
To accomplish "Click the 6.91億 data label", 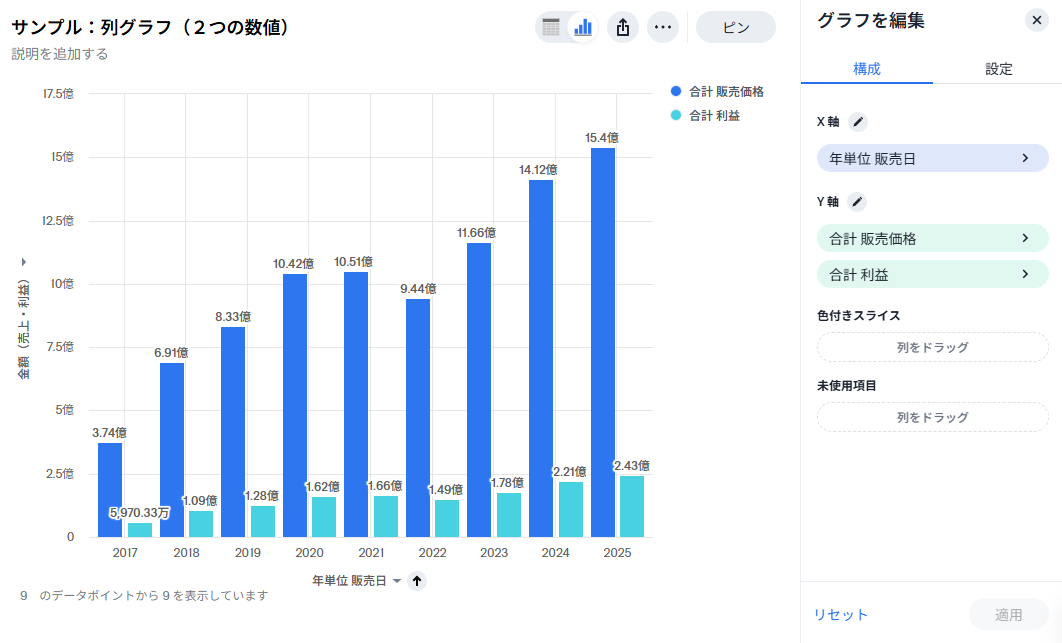I will [x=171, y=353].
